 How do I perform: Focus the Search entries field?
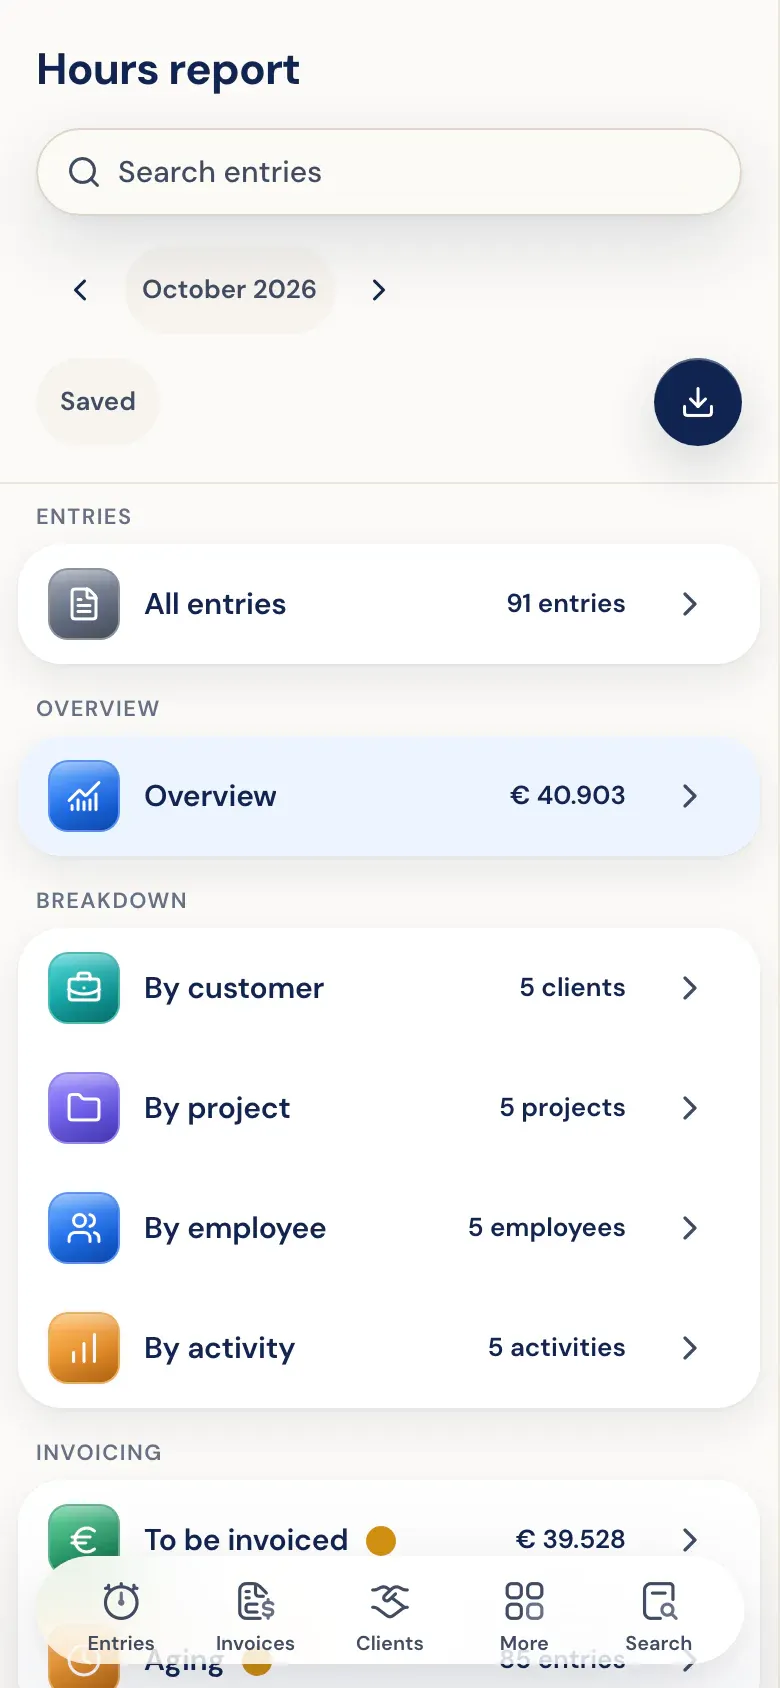[389, 172]
